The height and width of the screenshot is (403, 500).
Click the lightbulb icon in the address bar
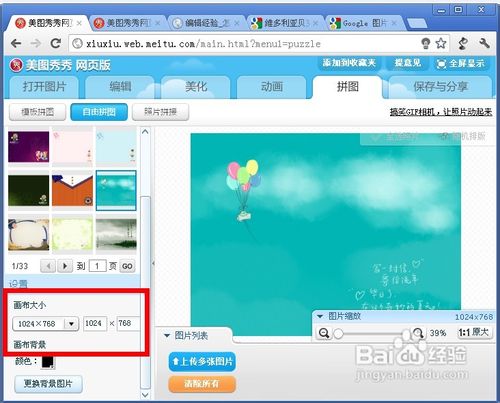click(426, 43)
